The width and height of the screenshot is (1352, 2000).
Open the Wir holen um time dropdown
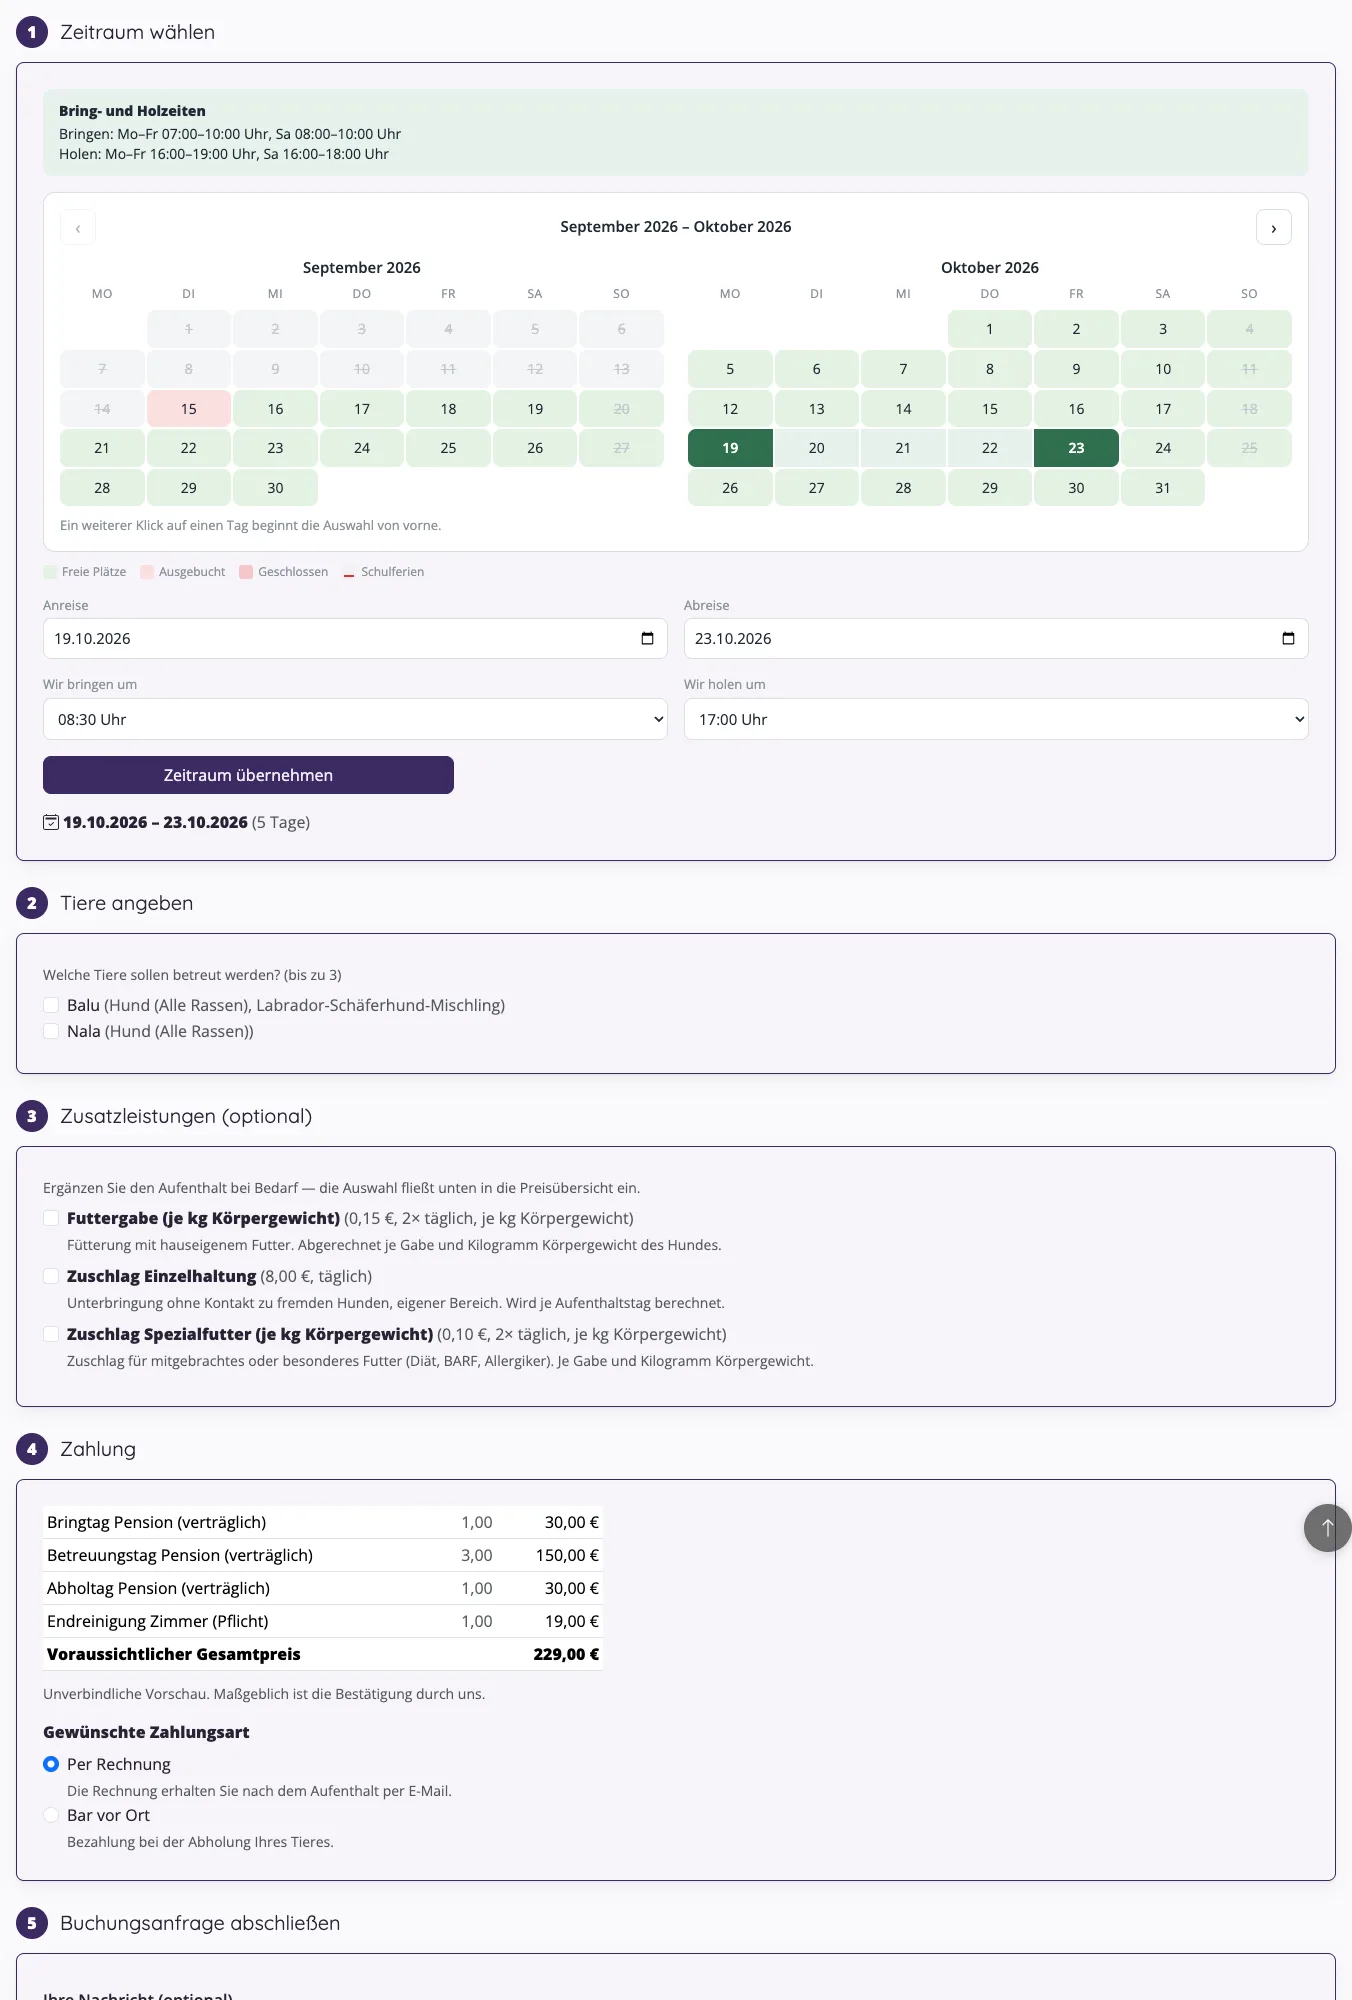click(996, 719)
